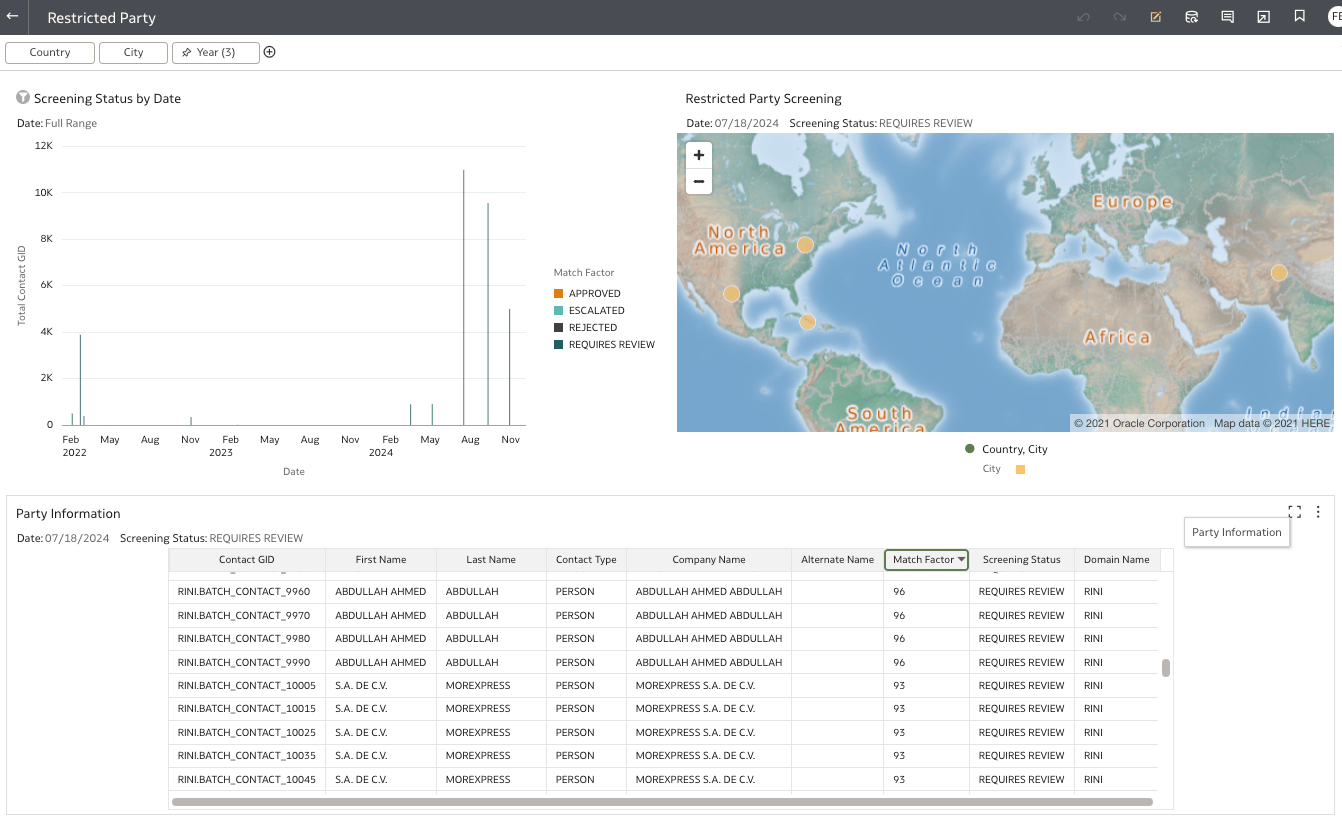Viewport: 1342px width, 822px height.
Task: Select cell RINI.BATCH_CONTACT_10045
Action: pyautogui.click(x=246, y=780)
